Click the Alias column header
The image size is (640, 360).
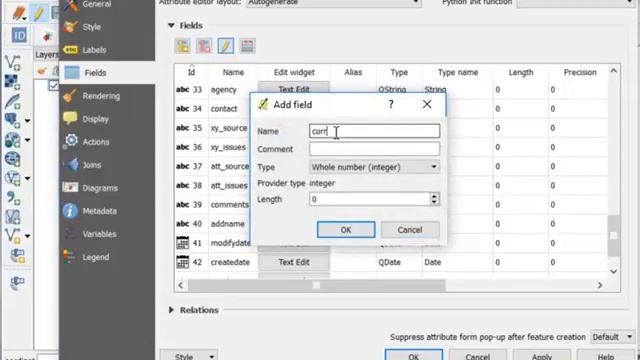353,72
